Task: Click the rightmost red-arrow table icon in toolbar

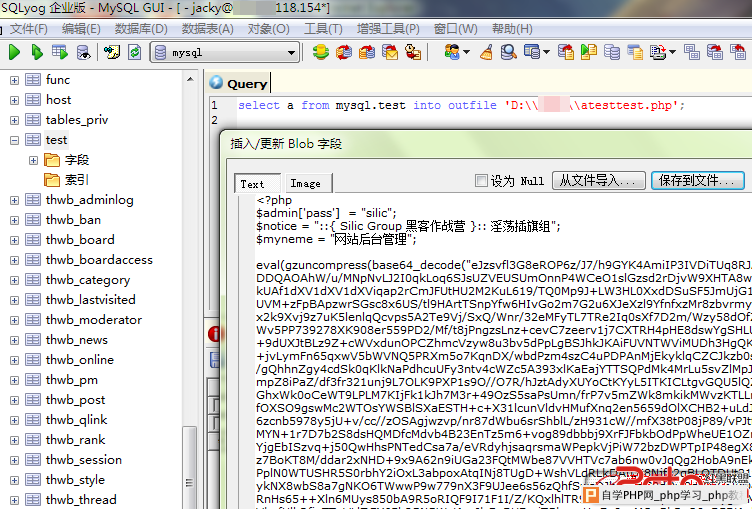Action: 738,52
